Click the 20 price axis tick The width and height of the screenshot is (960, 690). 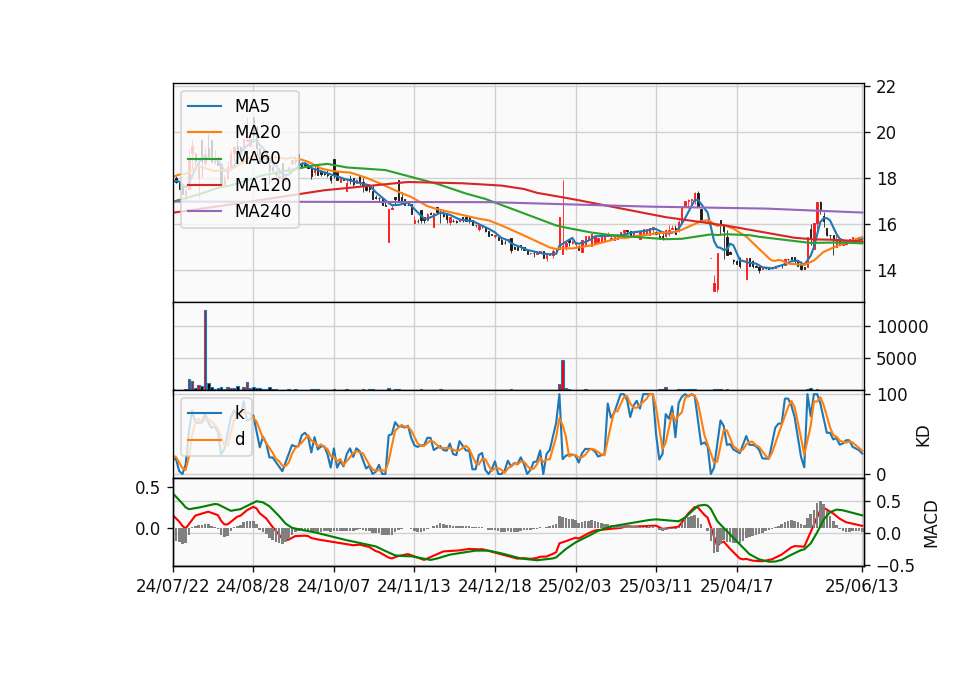click(x=886, y=133)
